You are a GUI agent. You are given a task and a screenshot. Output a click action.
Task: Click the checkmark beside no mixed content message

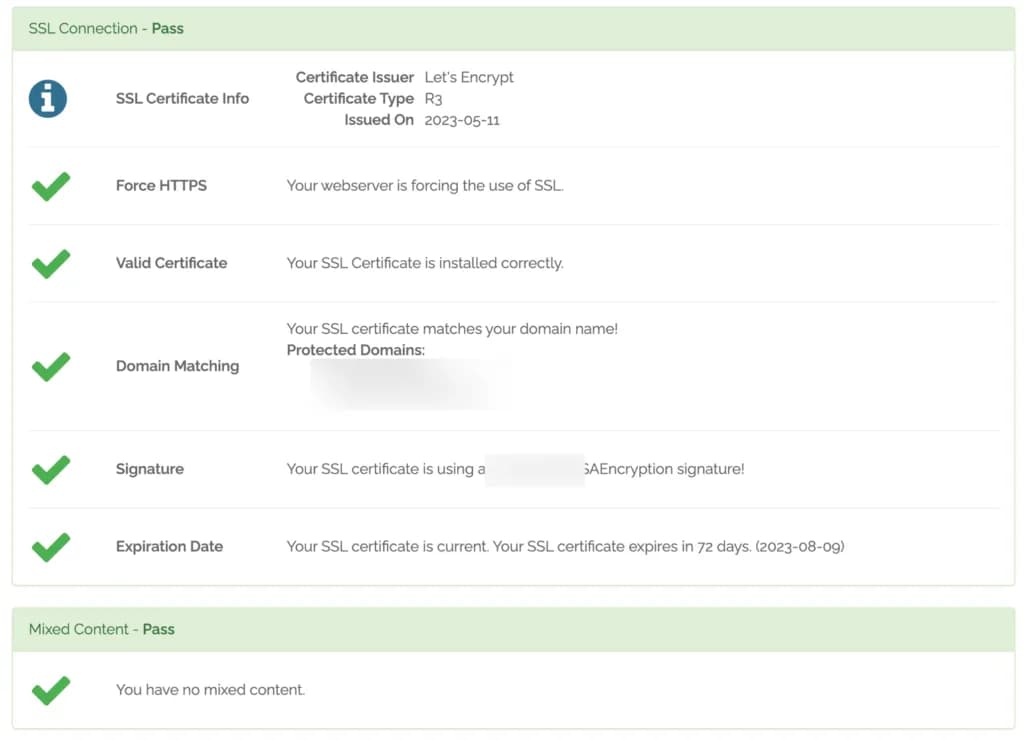pyautogui.click(x=50, y=690)
